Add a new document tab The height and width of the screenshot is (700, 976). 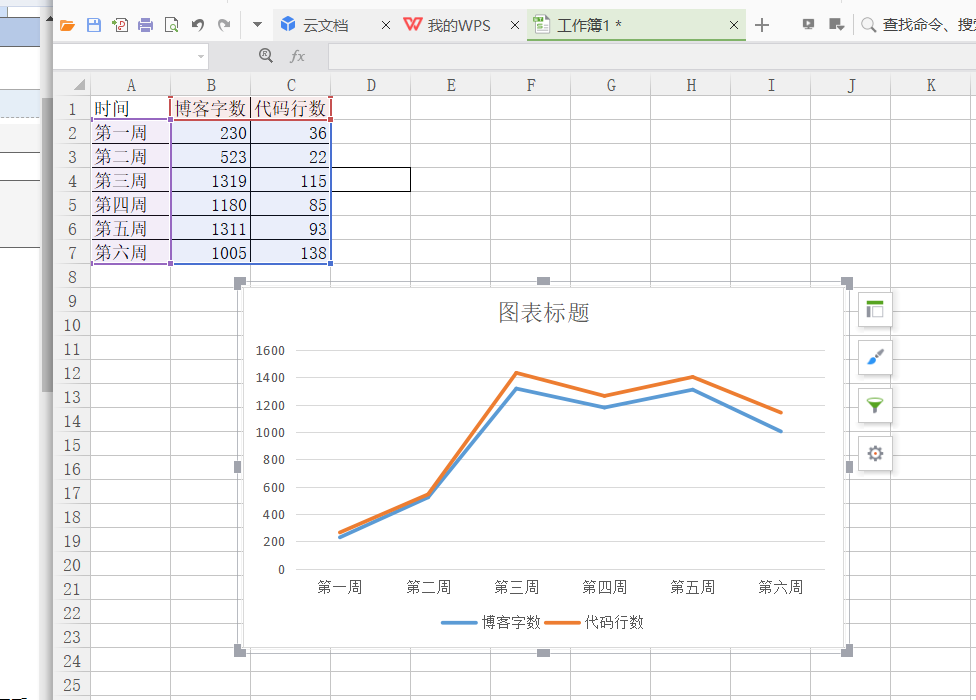[762, 25]
